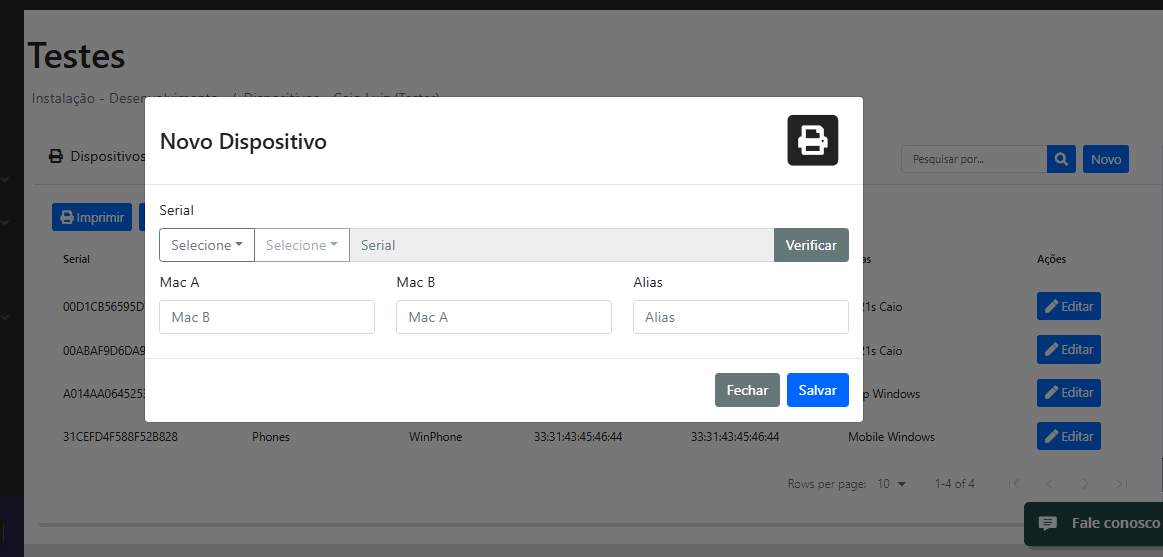Expand the Rows per page dropdown
Viewport: 1163px width, 557px height.
[x=891, y=484]
